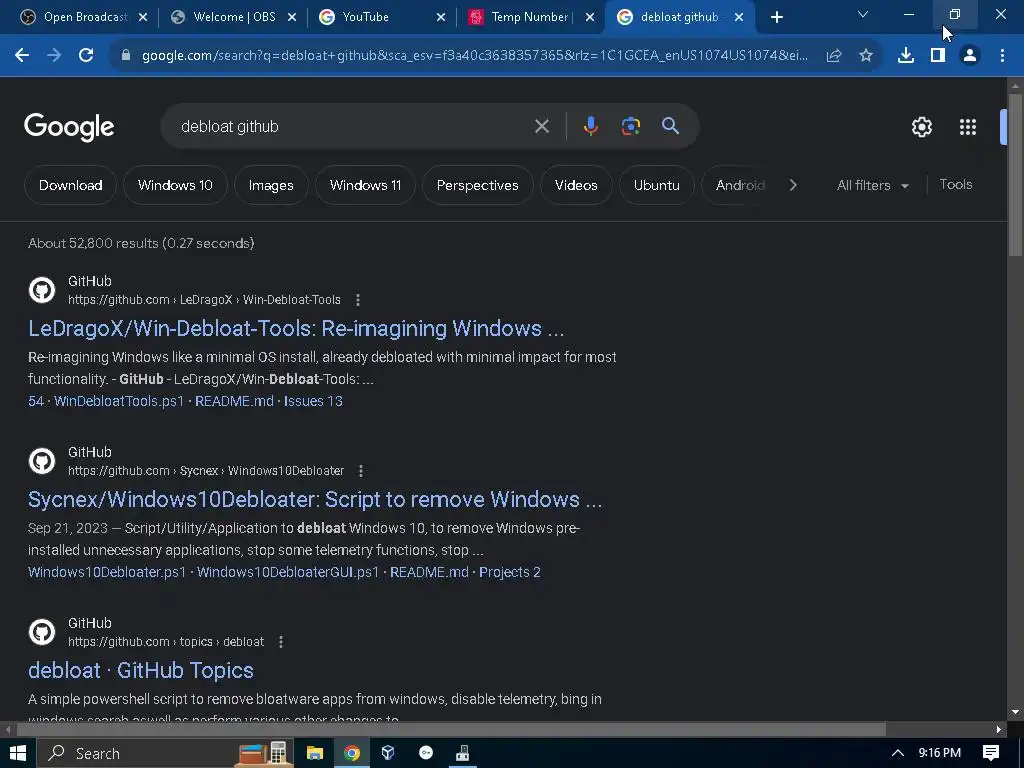The height and width of the screenshot is (768, 1024).
Task: Click the browser address bar URL
Action: tap(475, 56)
